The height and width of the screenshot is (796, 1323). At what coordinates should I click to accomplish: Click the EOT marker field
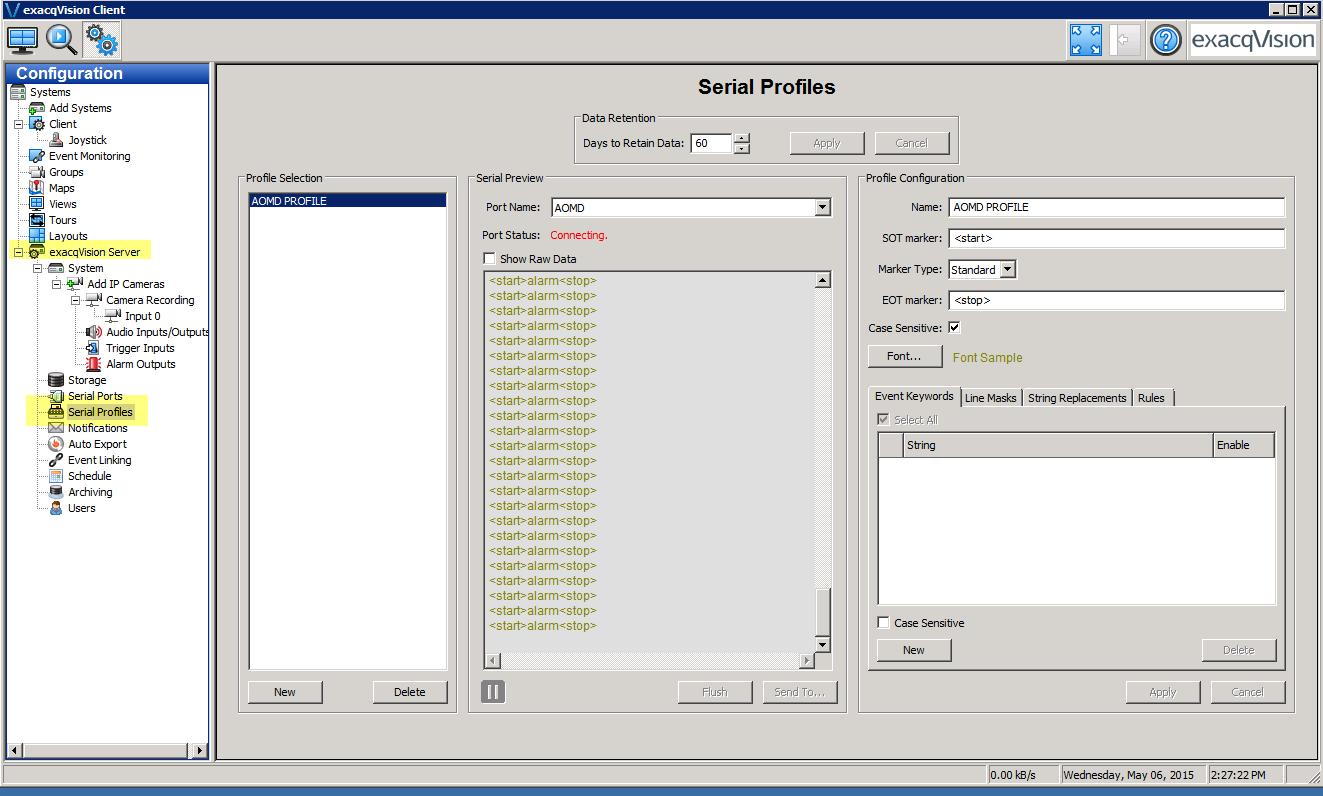1116,300
